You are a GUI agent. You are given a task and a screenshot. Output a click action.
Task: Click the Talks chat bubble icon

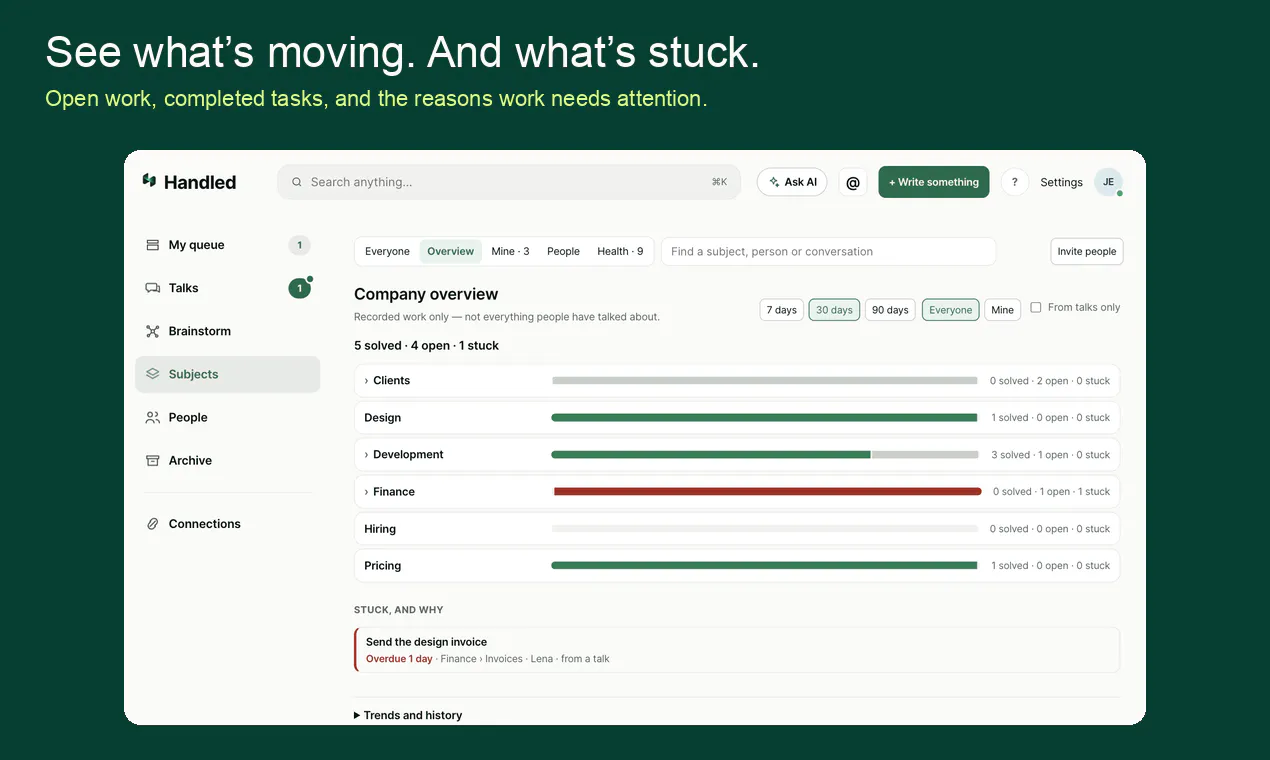[x=153, y=288]
